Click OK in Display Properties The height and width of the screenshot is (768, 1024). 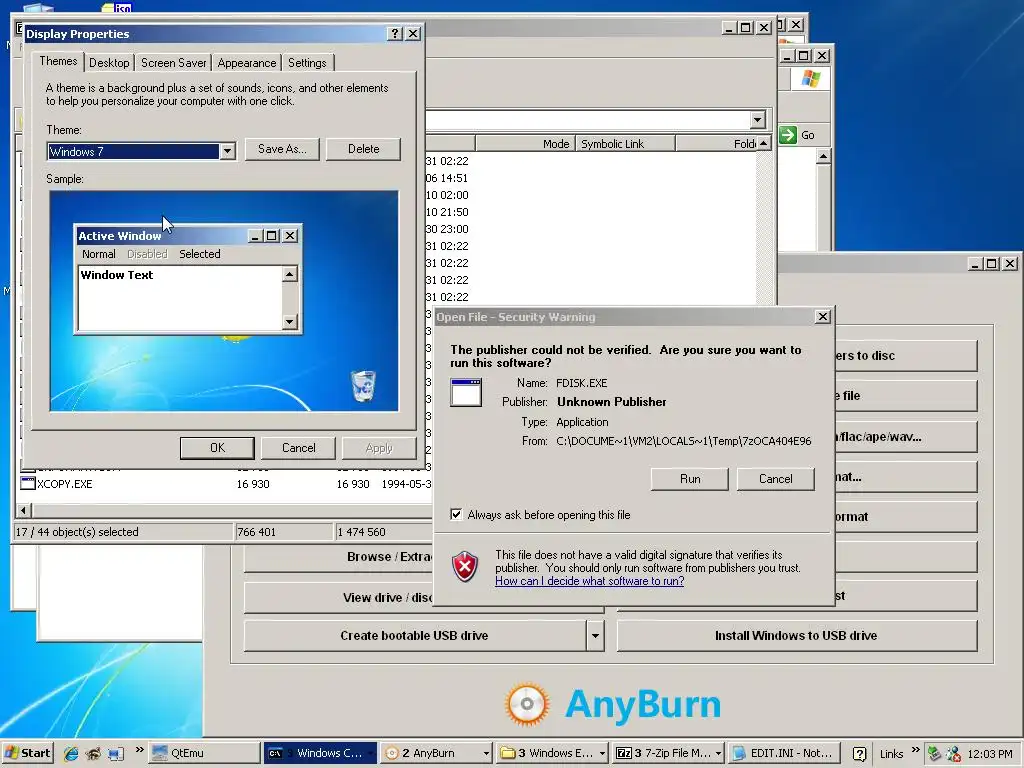pos(217,448)
